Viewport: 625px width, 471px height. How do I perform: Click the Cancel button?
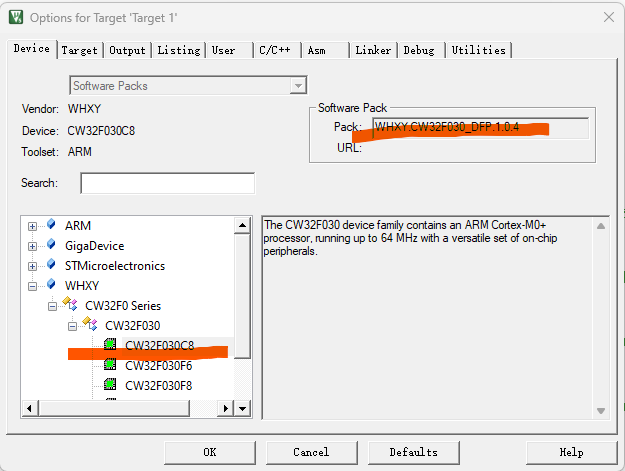pos(311,452)
